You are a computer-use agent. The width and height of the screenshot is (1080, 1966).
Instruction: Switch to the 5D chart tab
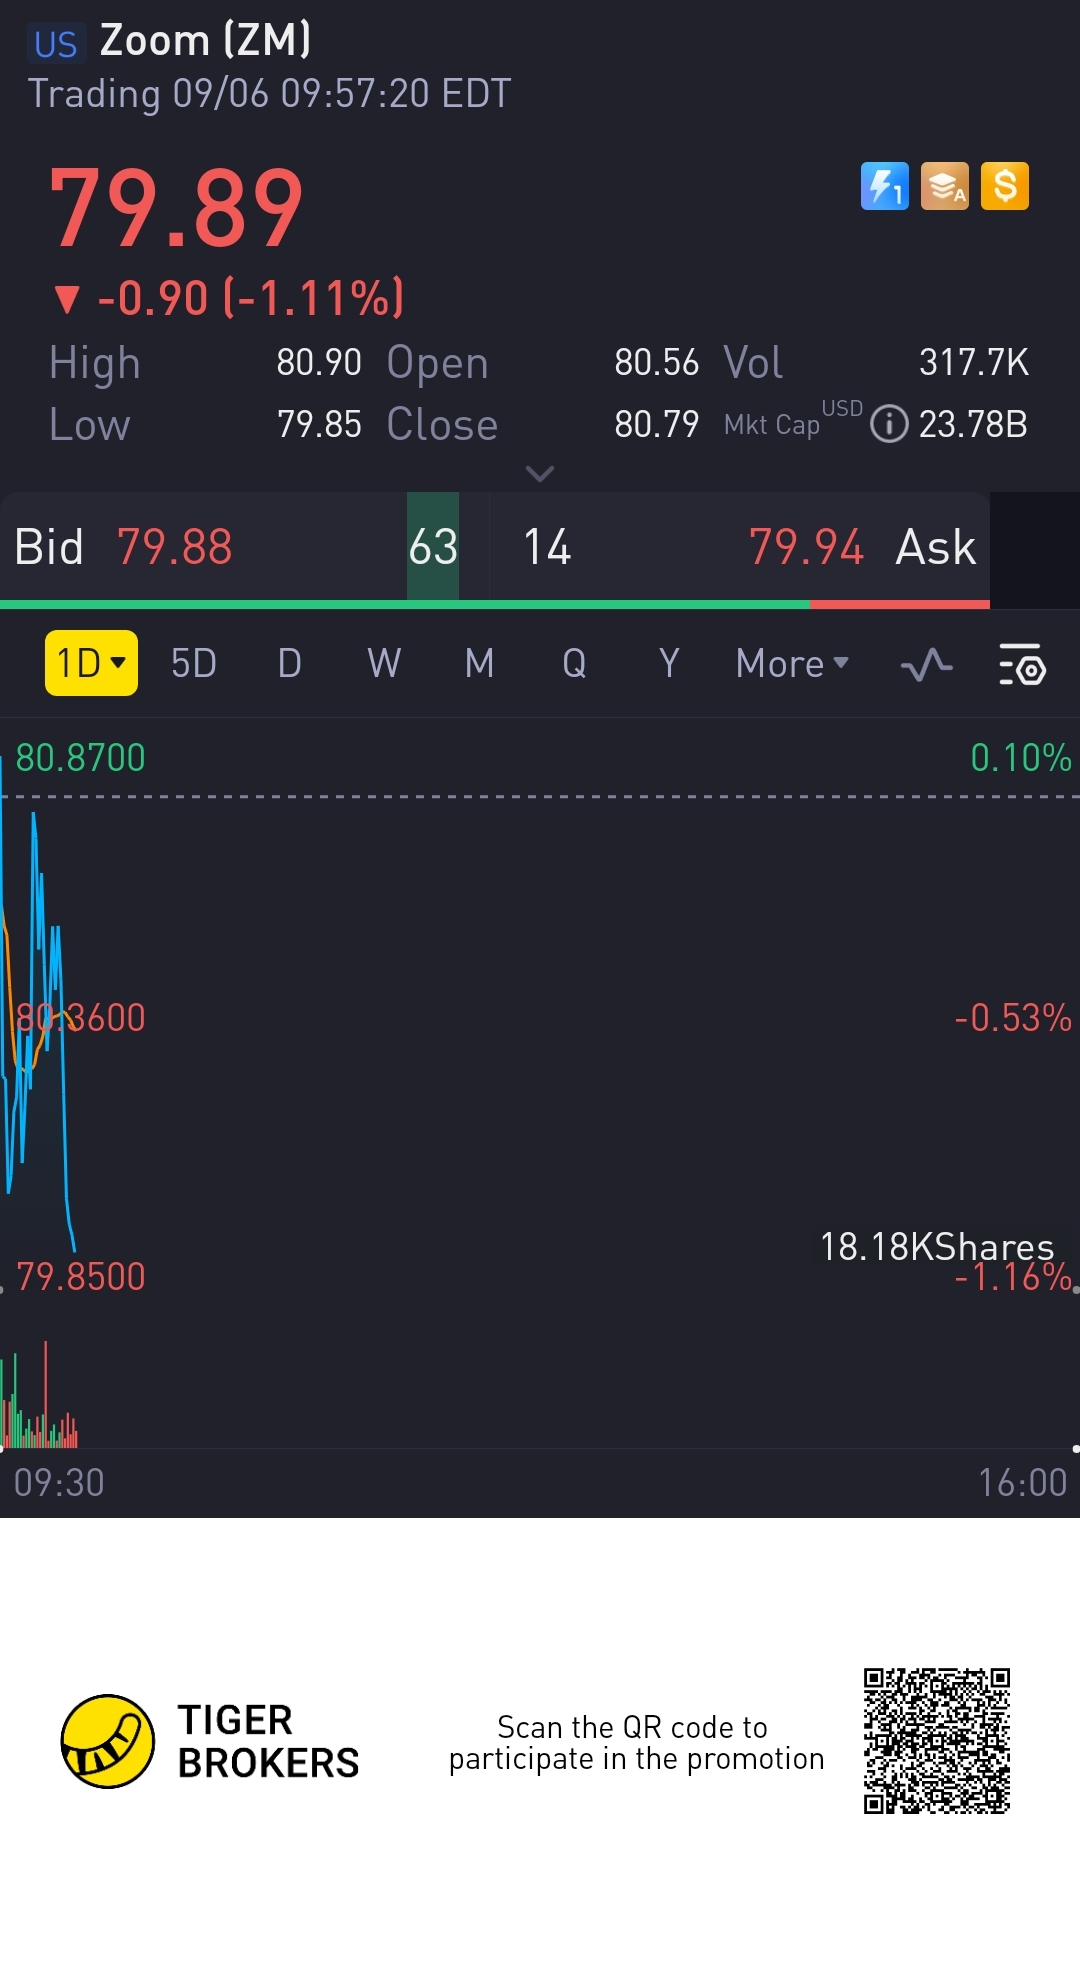[194, 663]
